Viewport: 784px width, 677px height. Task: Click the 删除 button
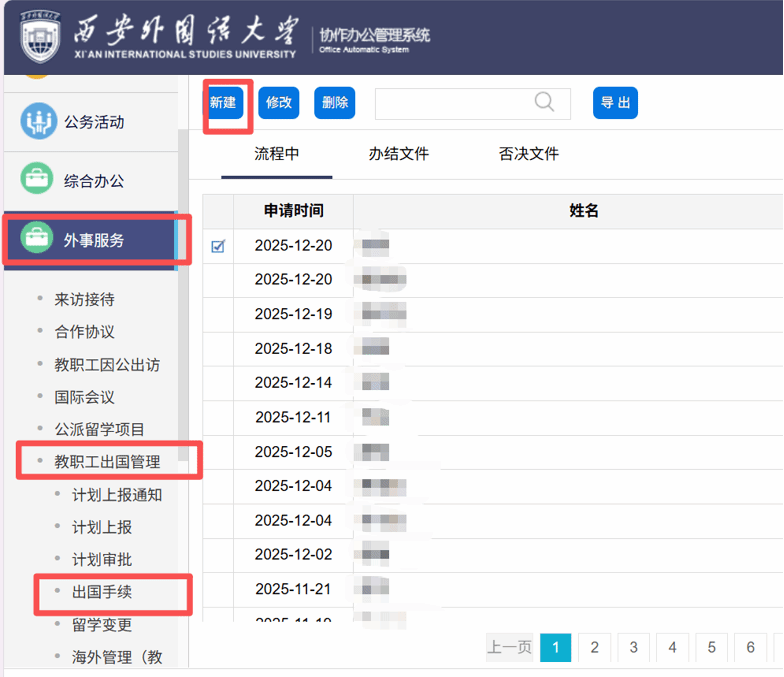(x=335, y=103)
